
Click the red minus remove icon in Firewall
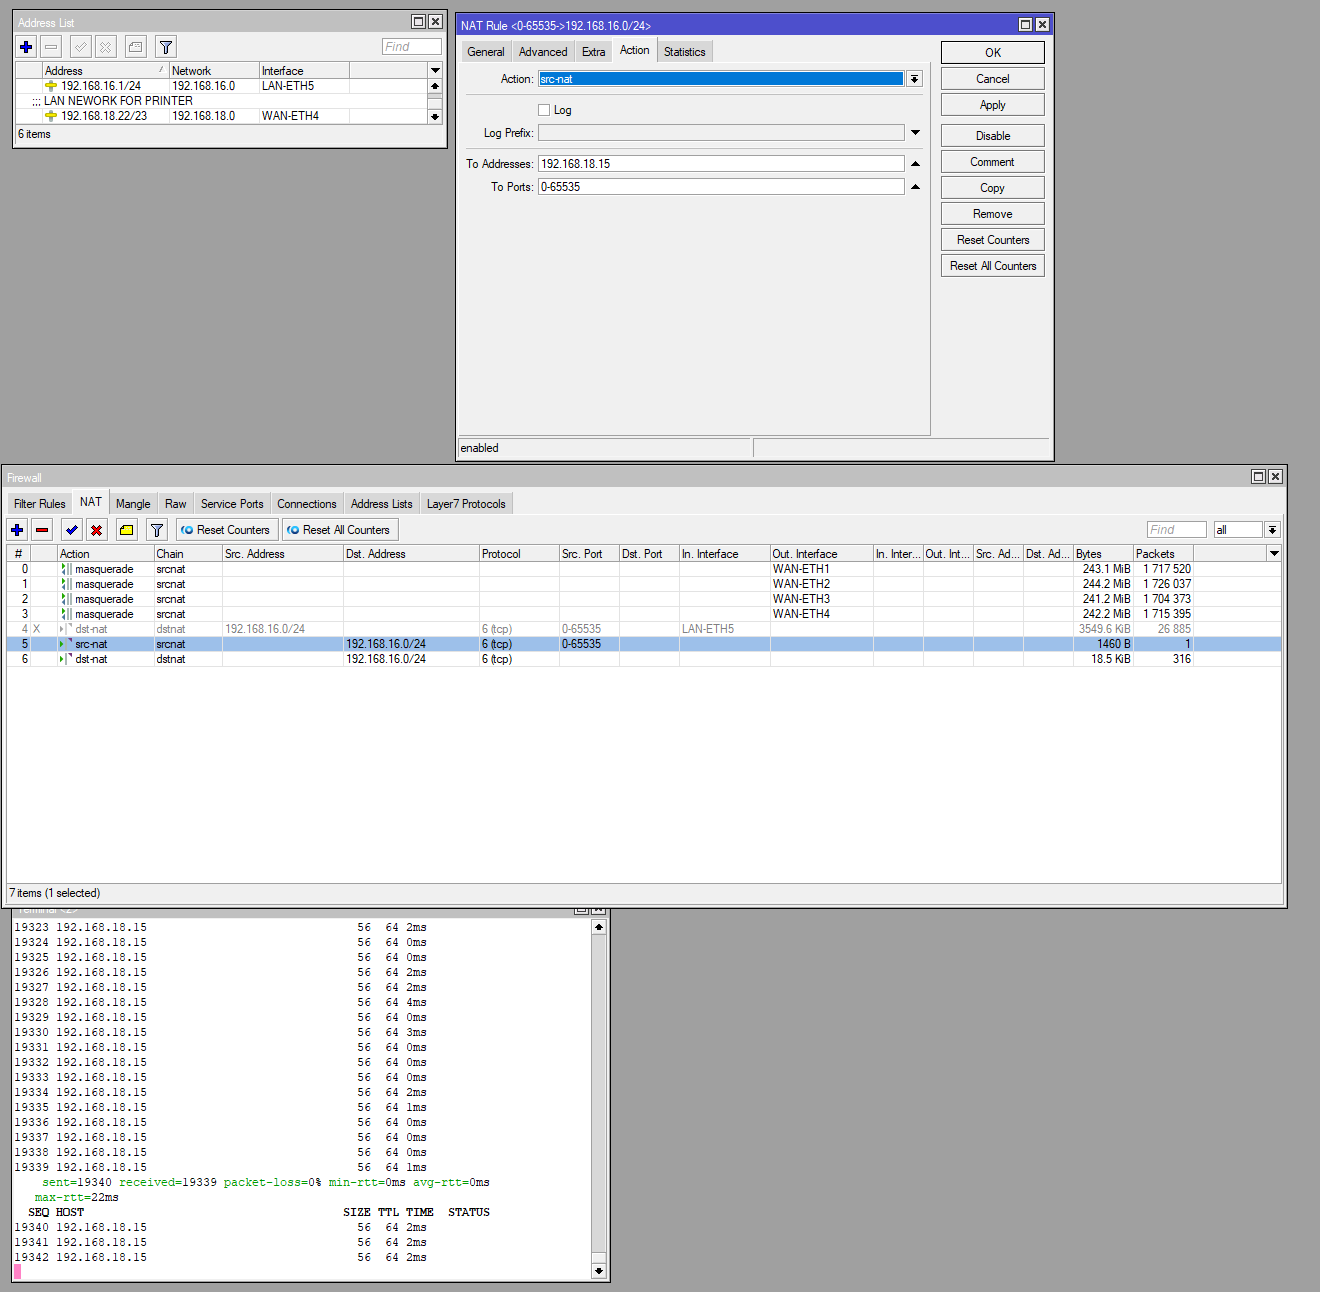pos(42,530)
